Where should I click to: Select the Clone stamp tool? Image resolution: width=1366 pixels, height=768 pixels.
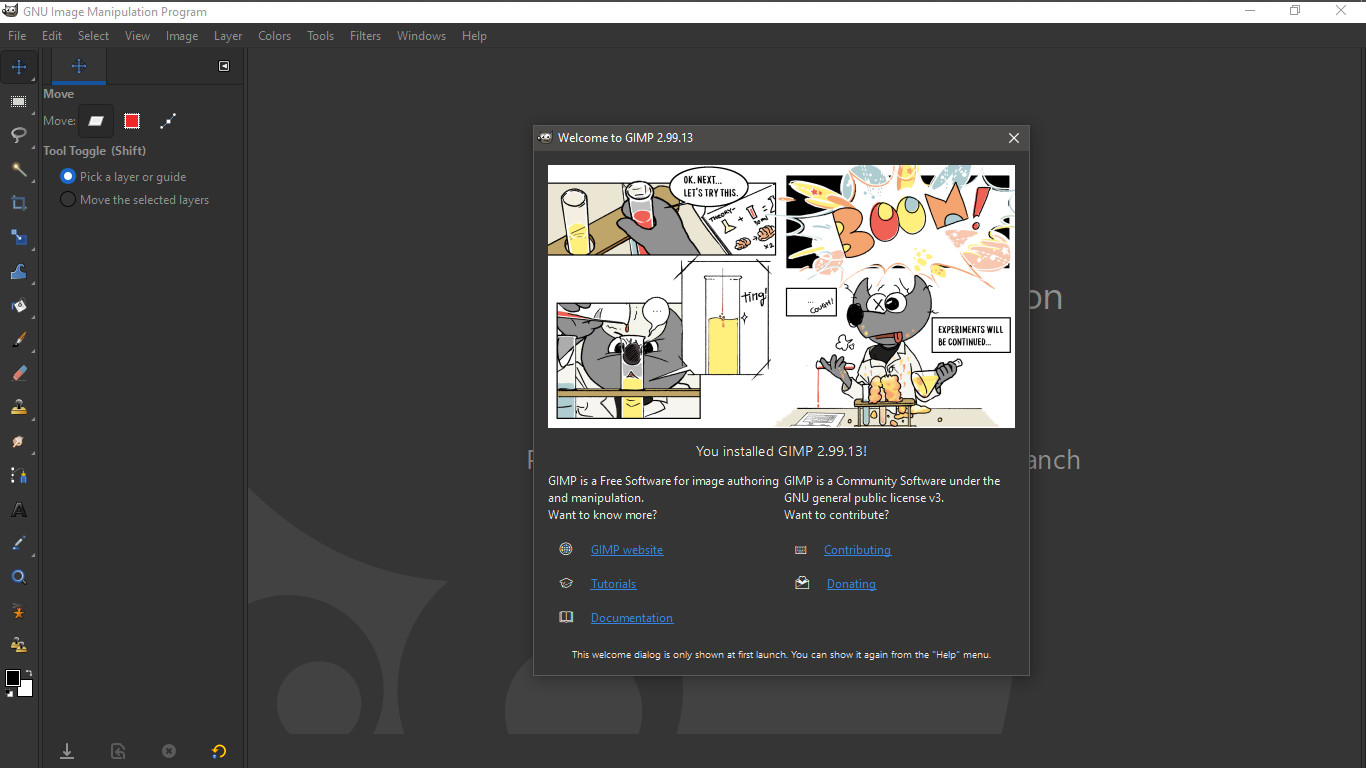[x=19, y=407]
